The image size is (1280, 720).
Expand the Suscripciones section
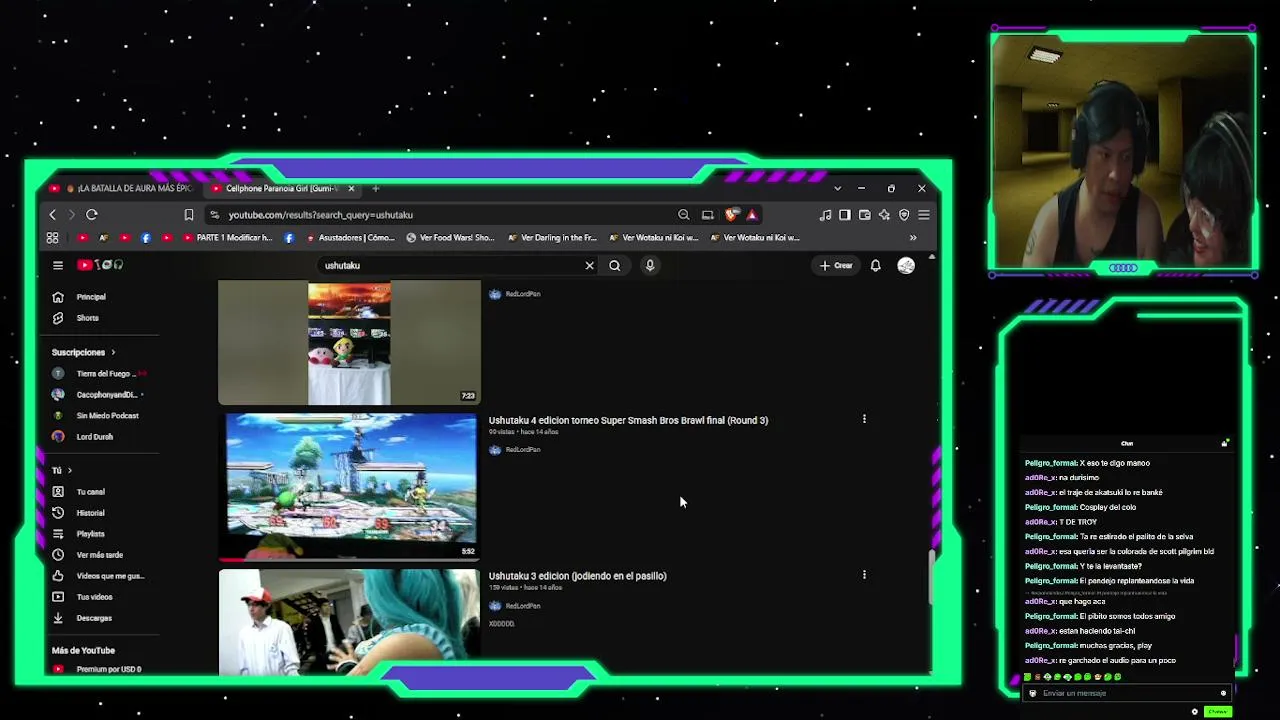coord(83,352)
